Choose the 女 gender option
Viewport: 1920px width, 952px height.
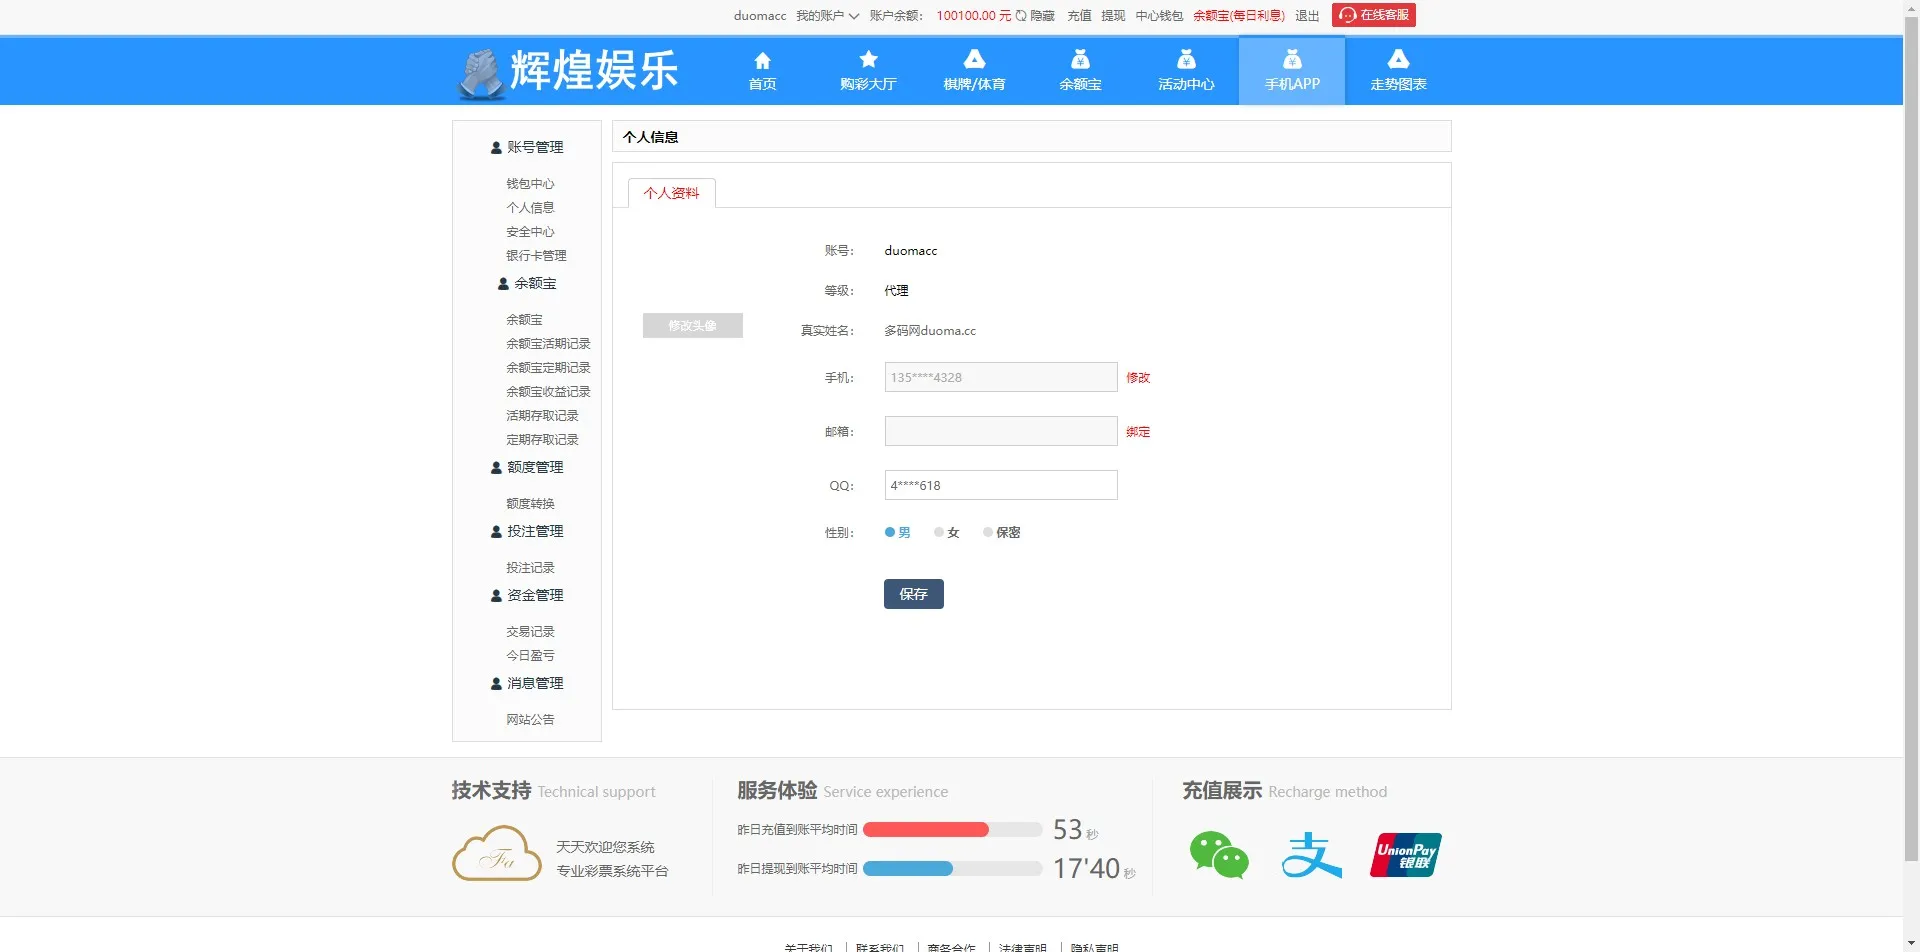click(x=938, y=532)
